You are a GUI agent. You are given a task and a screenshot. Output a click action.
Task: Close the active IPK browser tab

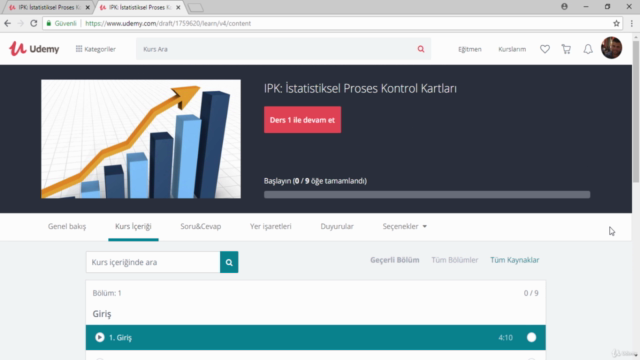[x=178, y=7]
